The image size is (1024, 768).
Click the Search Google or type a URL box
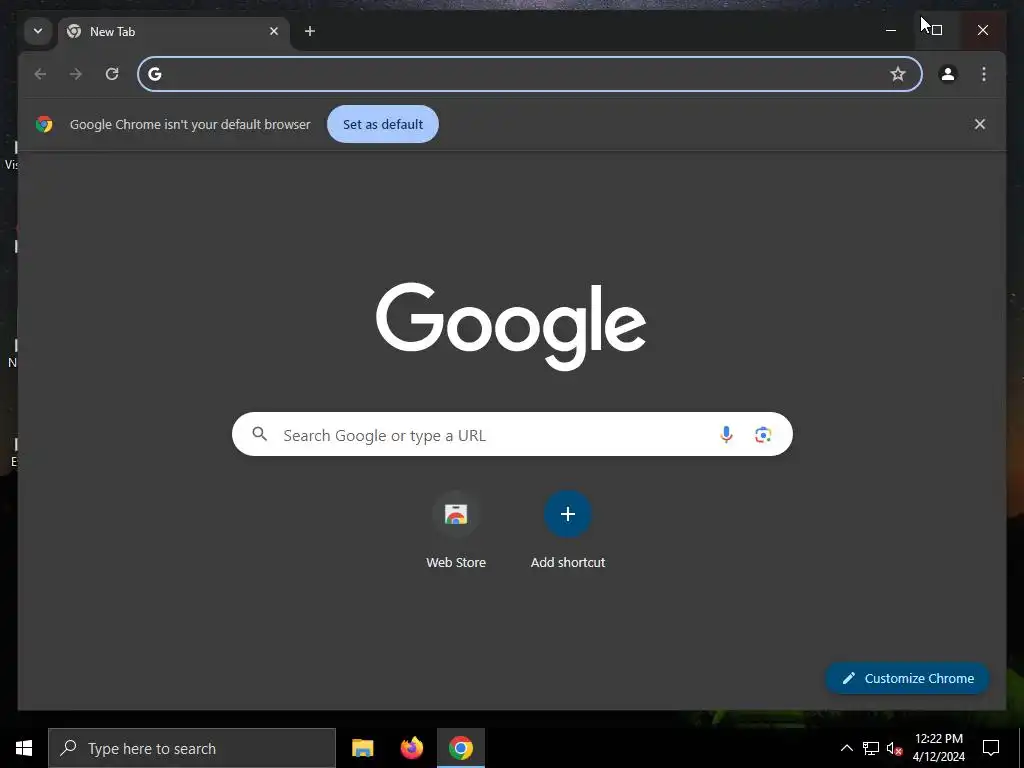(512, 434)
